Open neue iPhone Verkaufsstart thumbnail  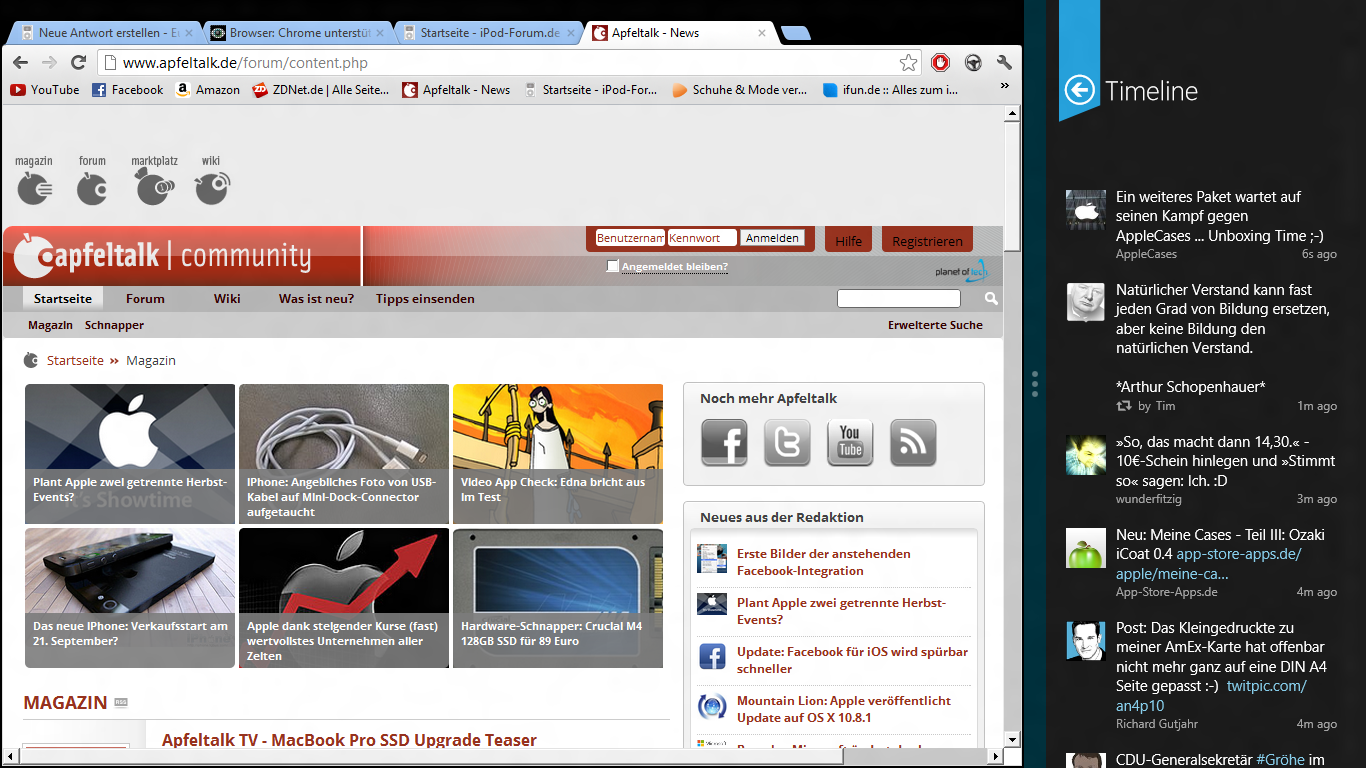click(x=130, y=598)
